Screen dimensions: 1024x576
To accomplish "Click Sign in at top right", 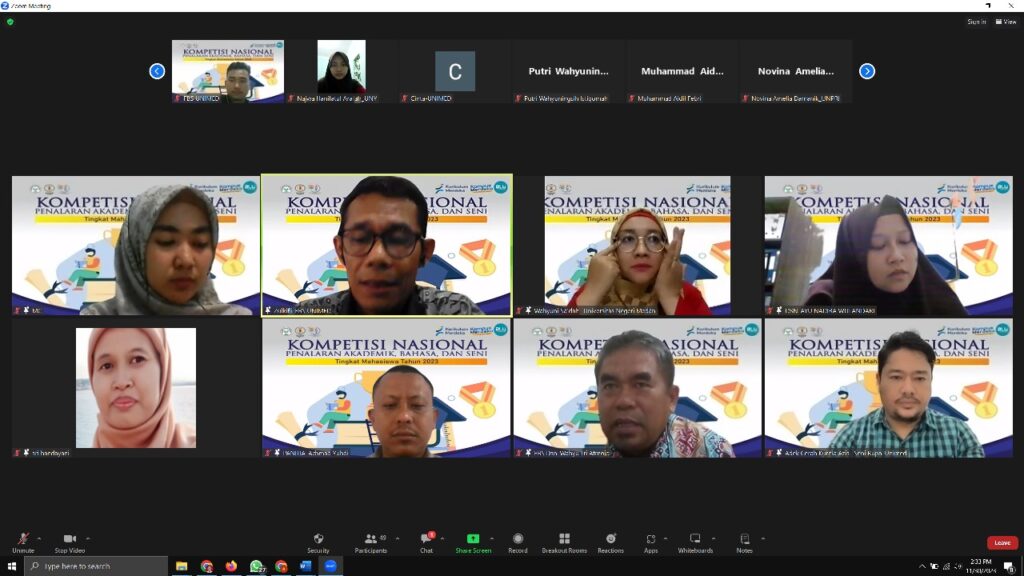I will tap(976, 22).
